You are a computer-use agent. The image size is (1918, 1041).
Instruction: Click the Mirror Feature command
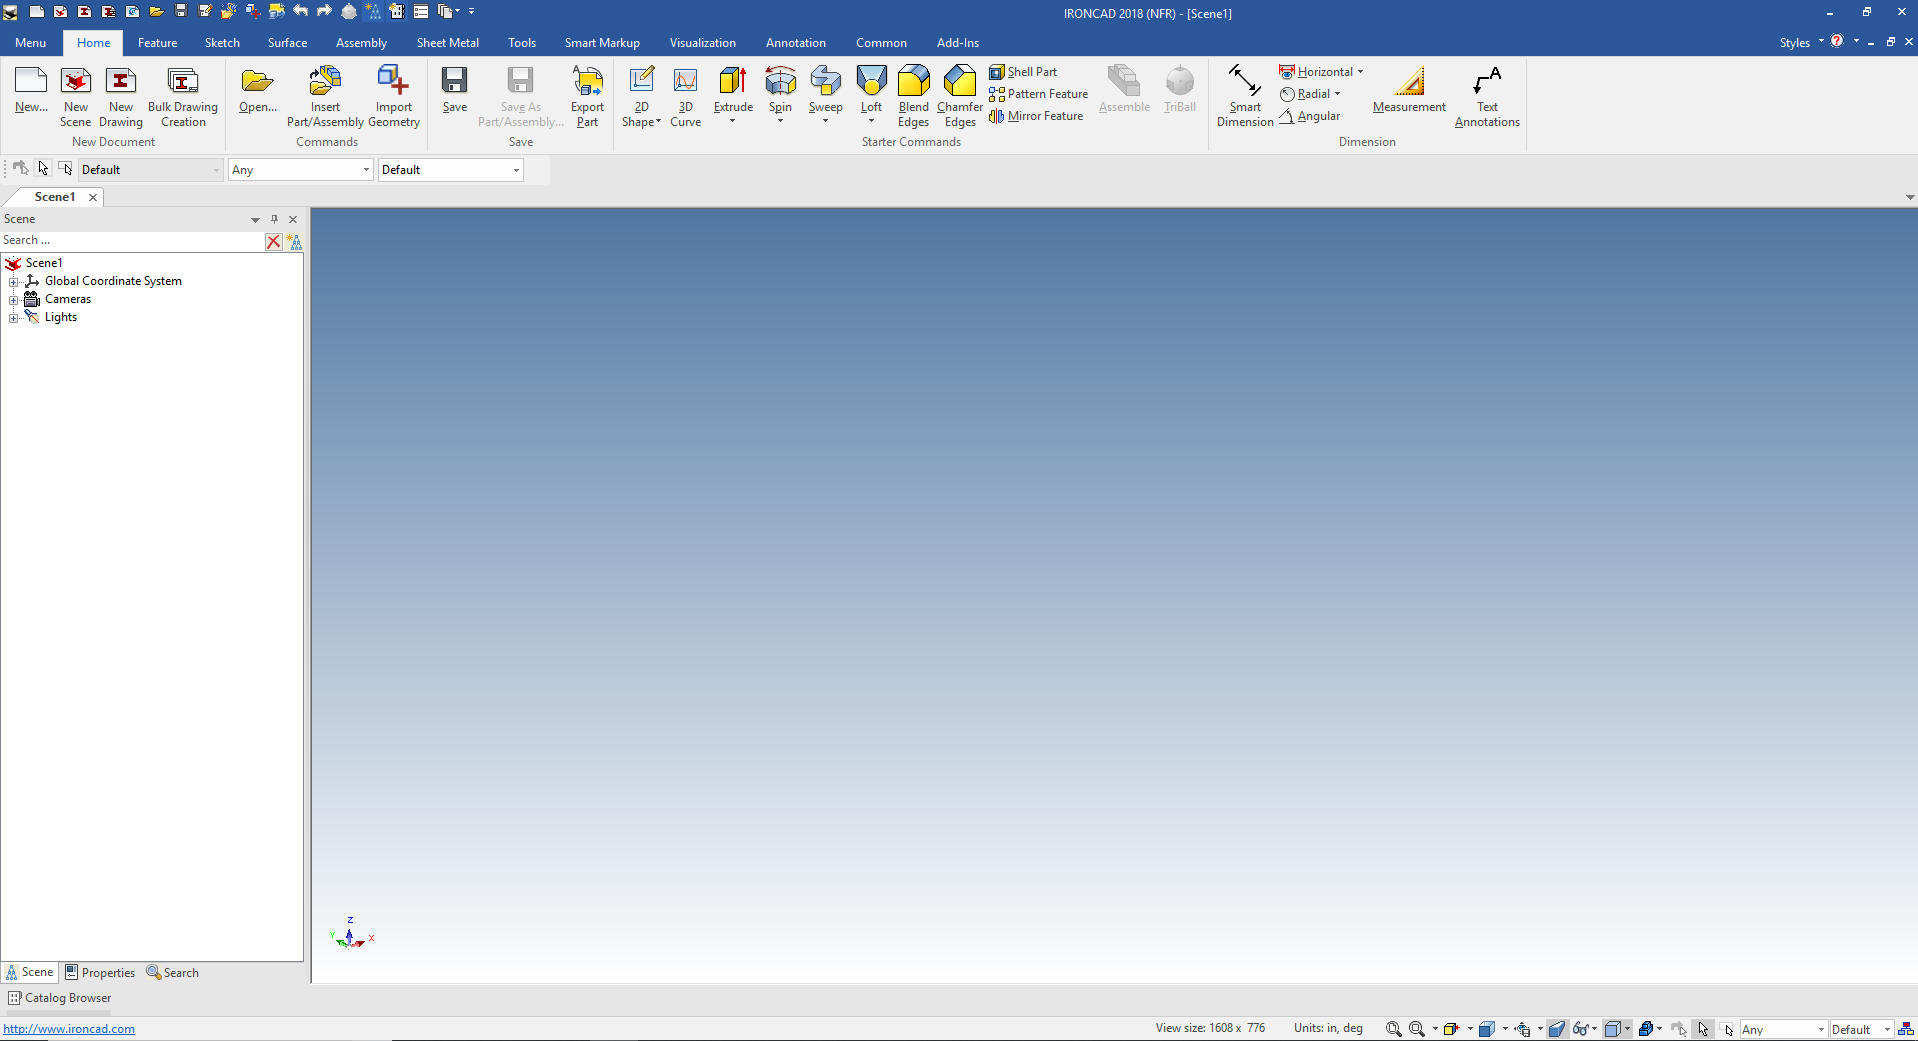coord(1036,116)
